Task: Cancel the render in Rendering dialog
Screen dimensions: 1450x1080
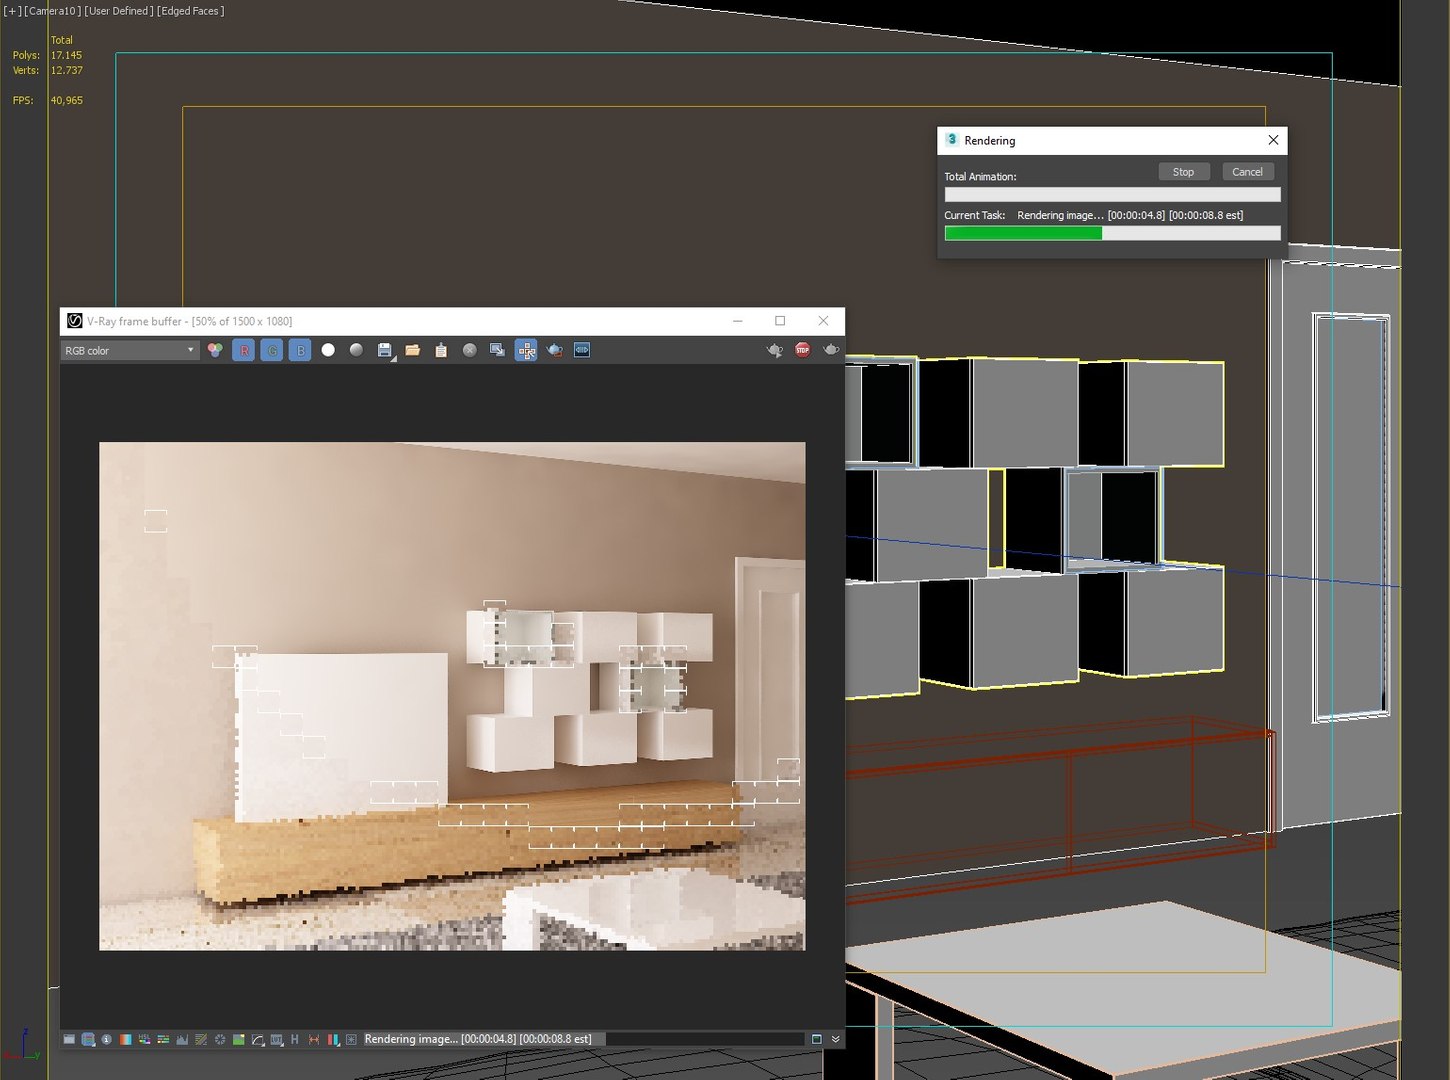Action: (x=1247, y=172)
